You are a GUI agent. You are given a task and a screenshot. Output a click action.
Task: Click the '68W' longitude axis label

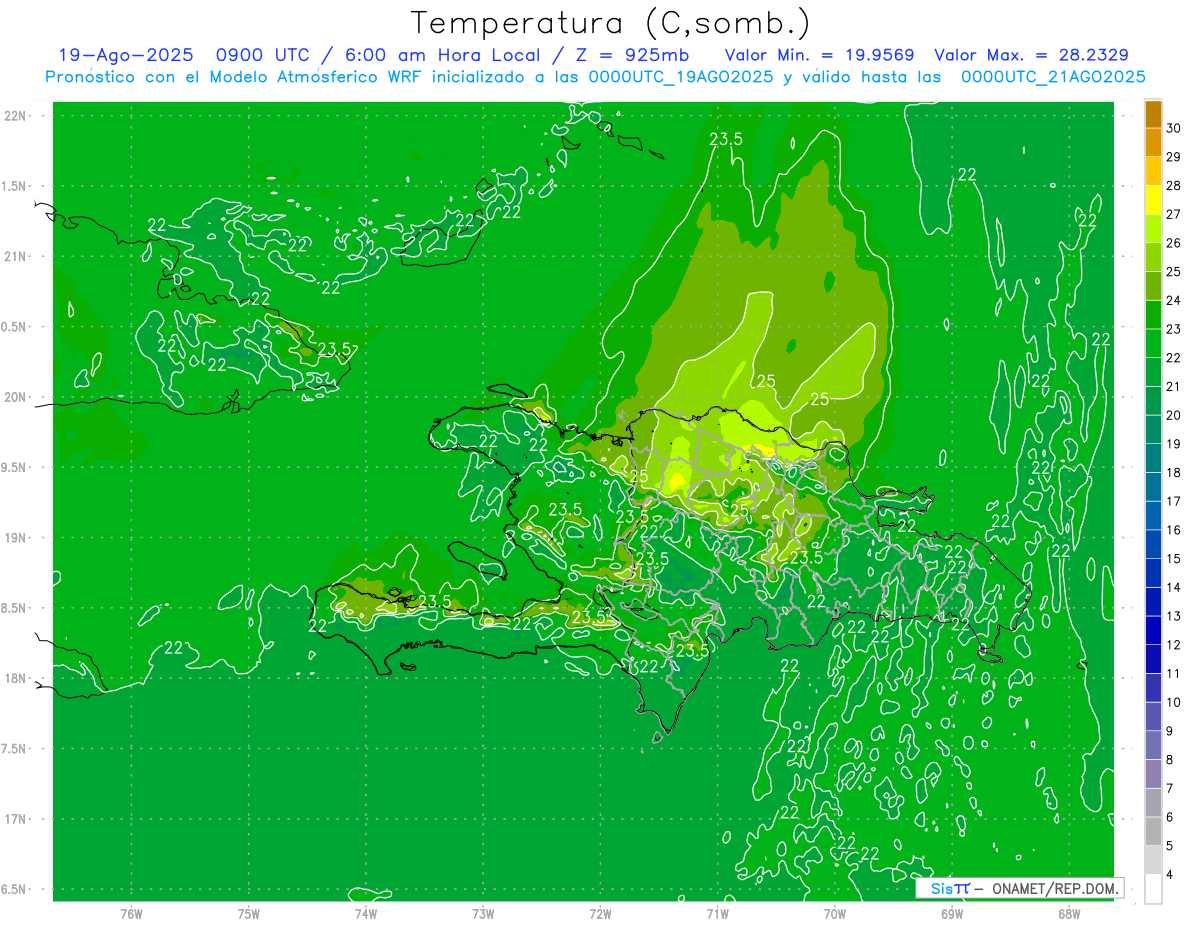tap(1068, 913)
